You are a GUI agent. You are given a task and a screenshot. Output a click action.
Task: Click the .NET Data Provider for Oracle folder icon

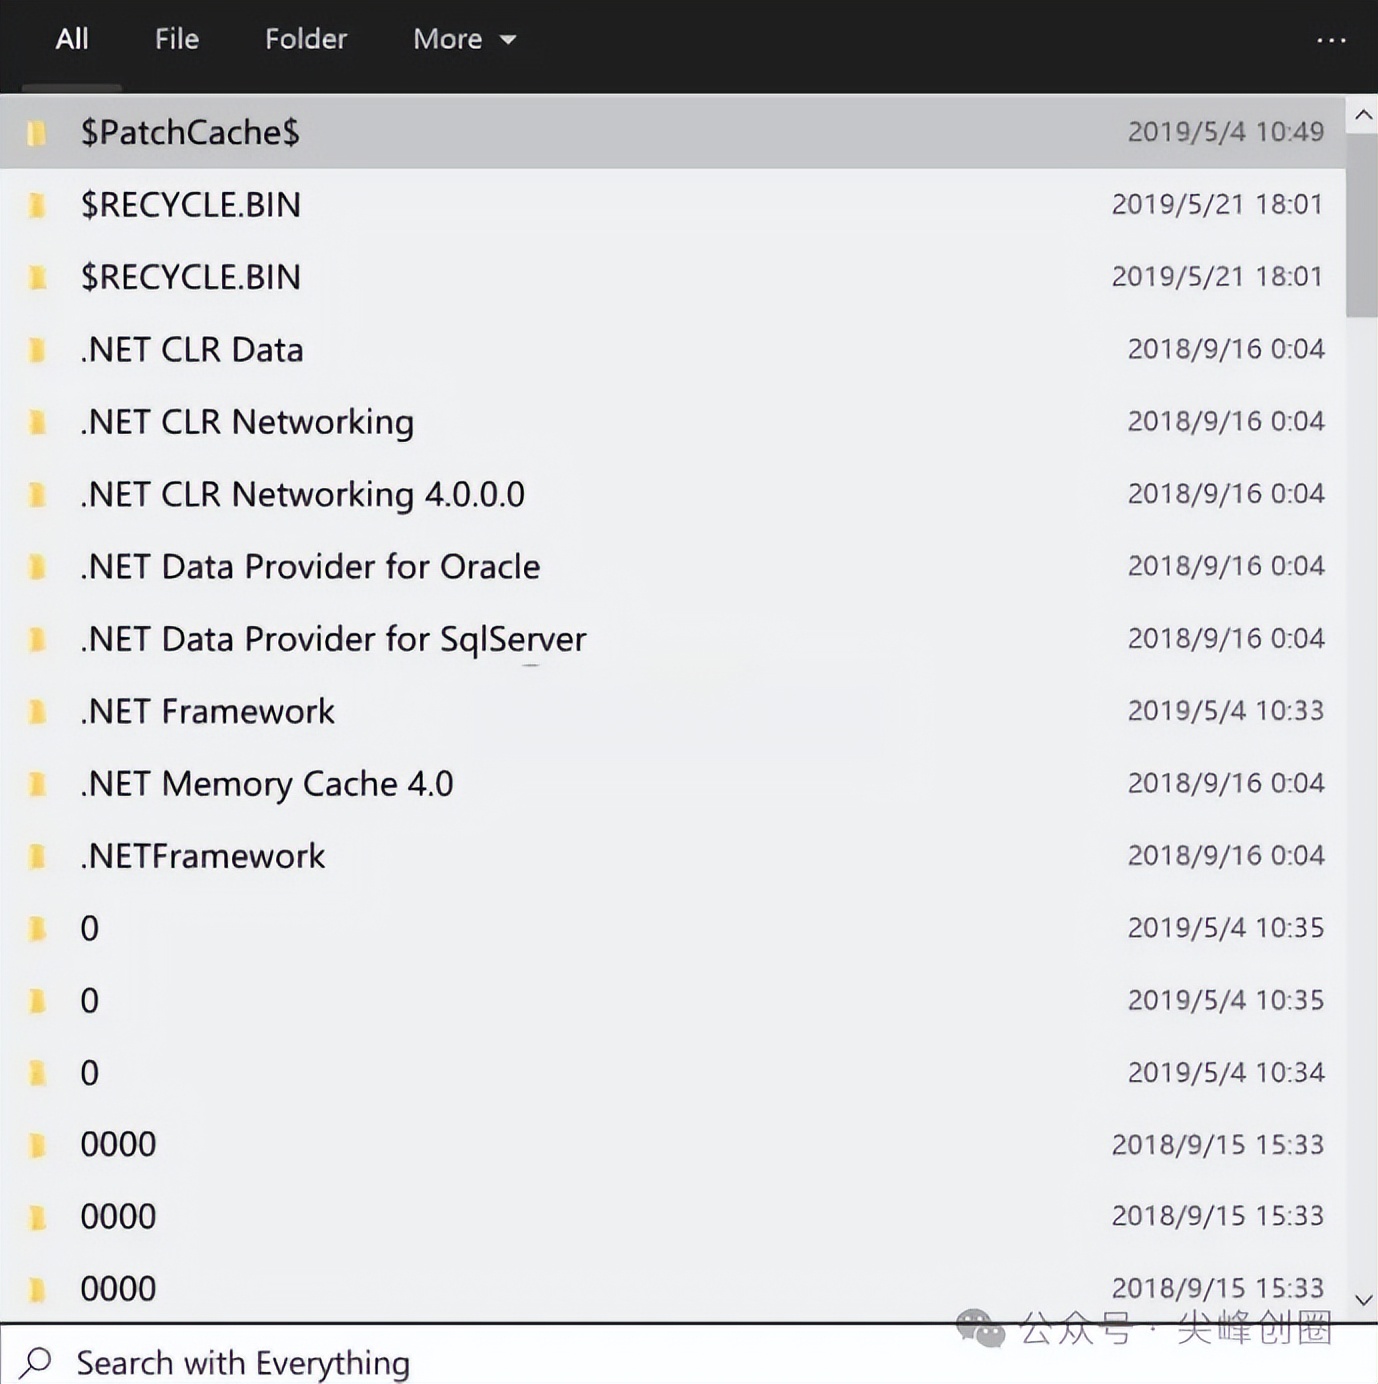[37, 567]
